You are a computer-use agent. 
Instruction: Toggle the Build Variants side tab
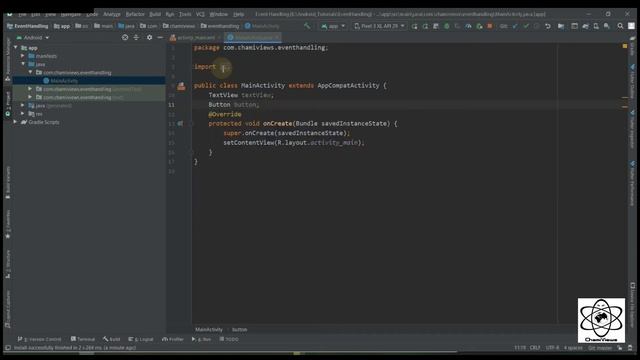[8, 182]
